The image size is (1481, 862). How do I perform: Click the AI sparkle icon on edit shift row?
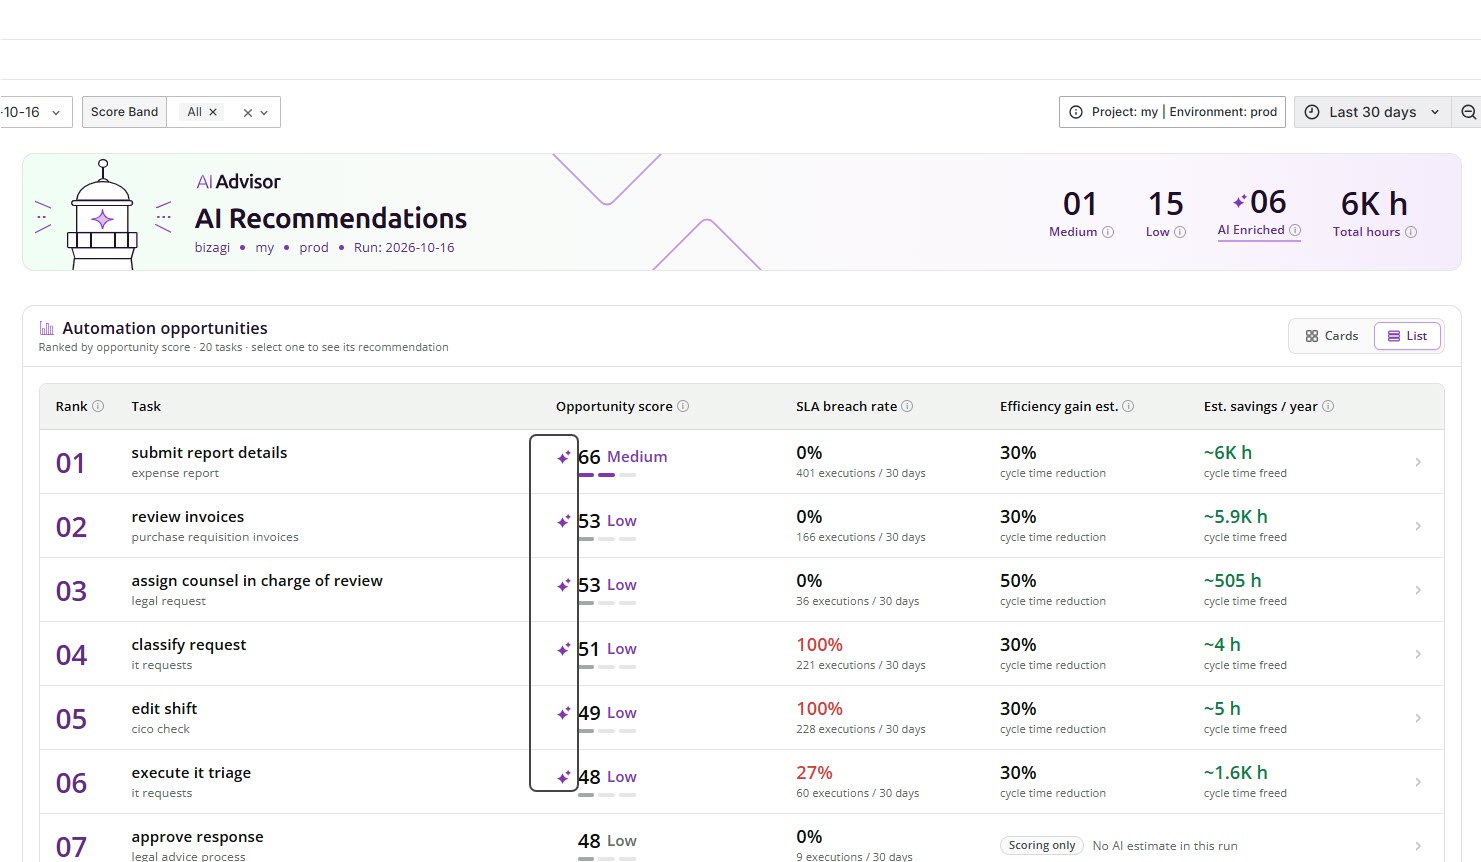(564, 713)
